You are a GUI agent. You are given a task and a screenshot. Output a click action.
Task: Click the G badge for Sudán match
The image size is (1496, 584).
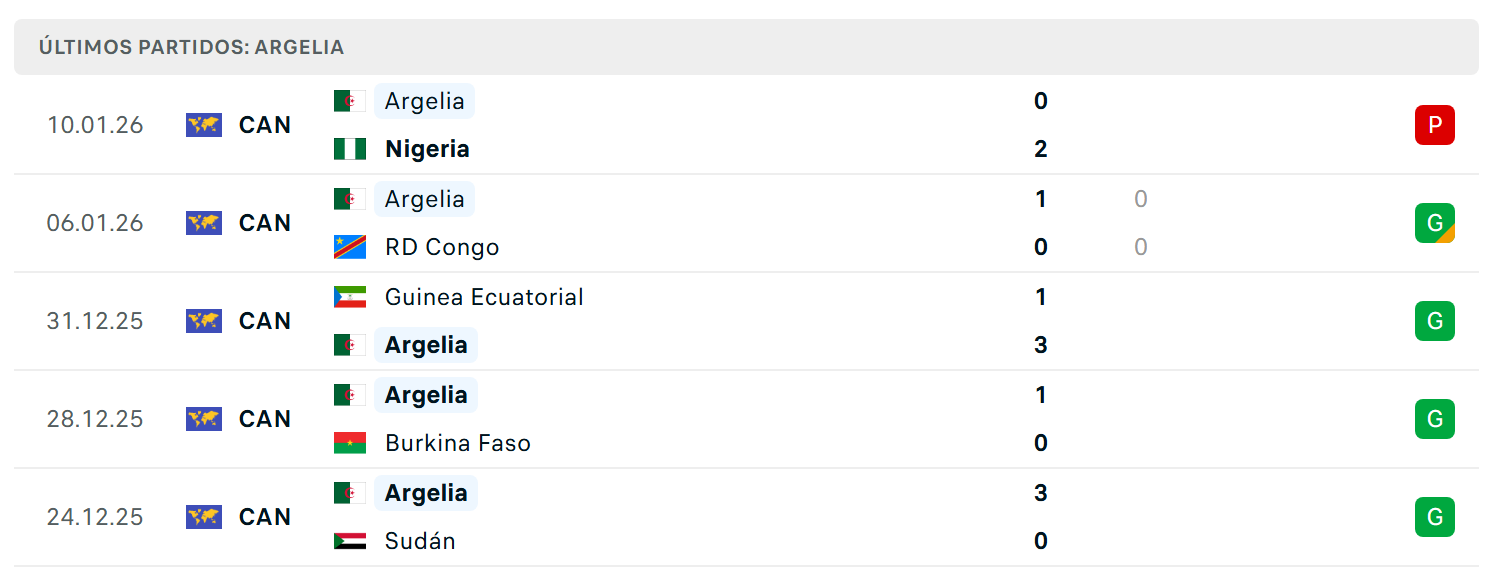pos(1434,517)
